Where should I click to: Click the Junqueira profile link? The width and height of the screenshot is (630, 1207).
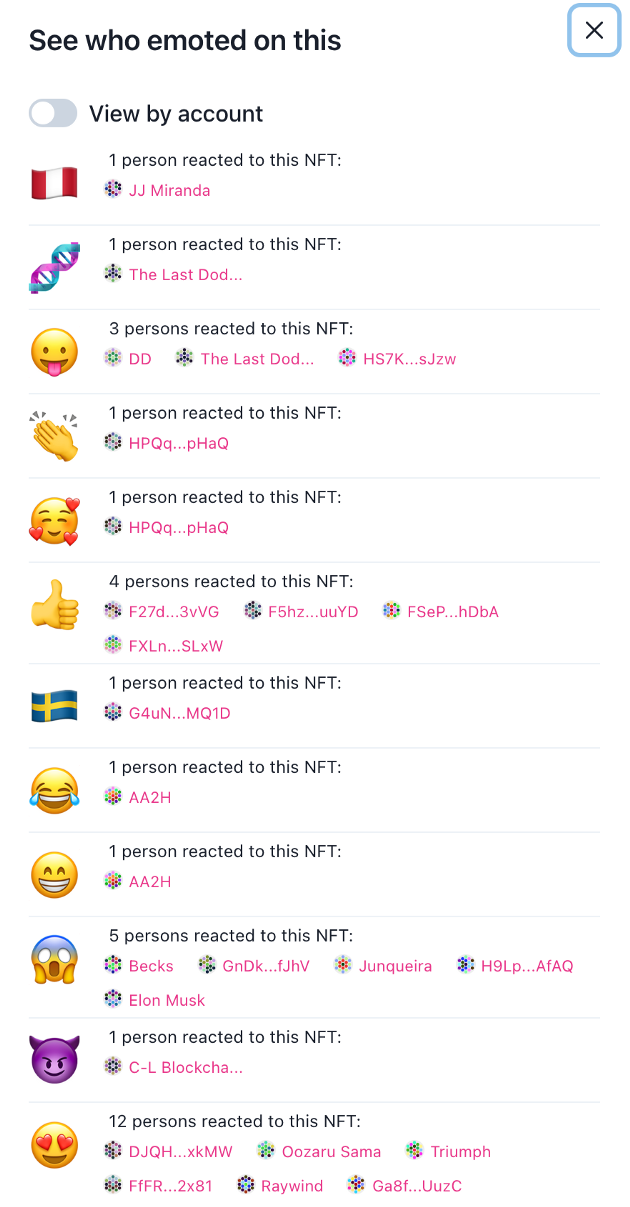tap(398, 966)
